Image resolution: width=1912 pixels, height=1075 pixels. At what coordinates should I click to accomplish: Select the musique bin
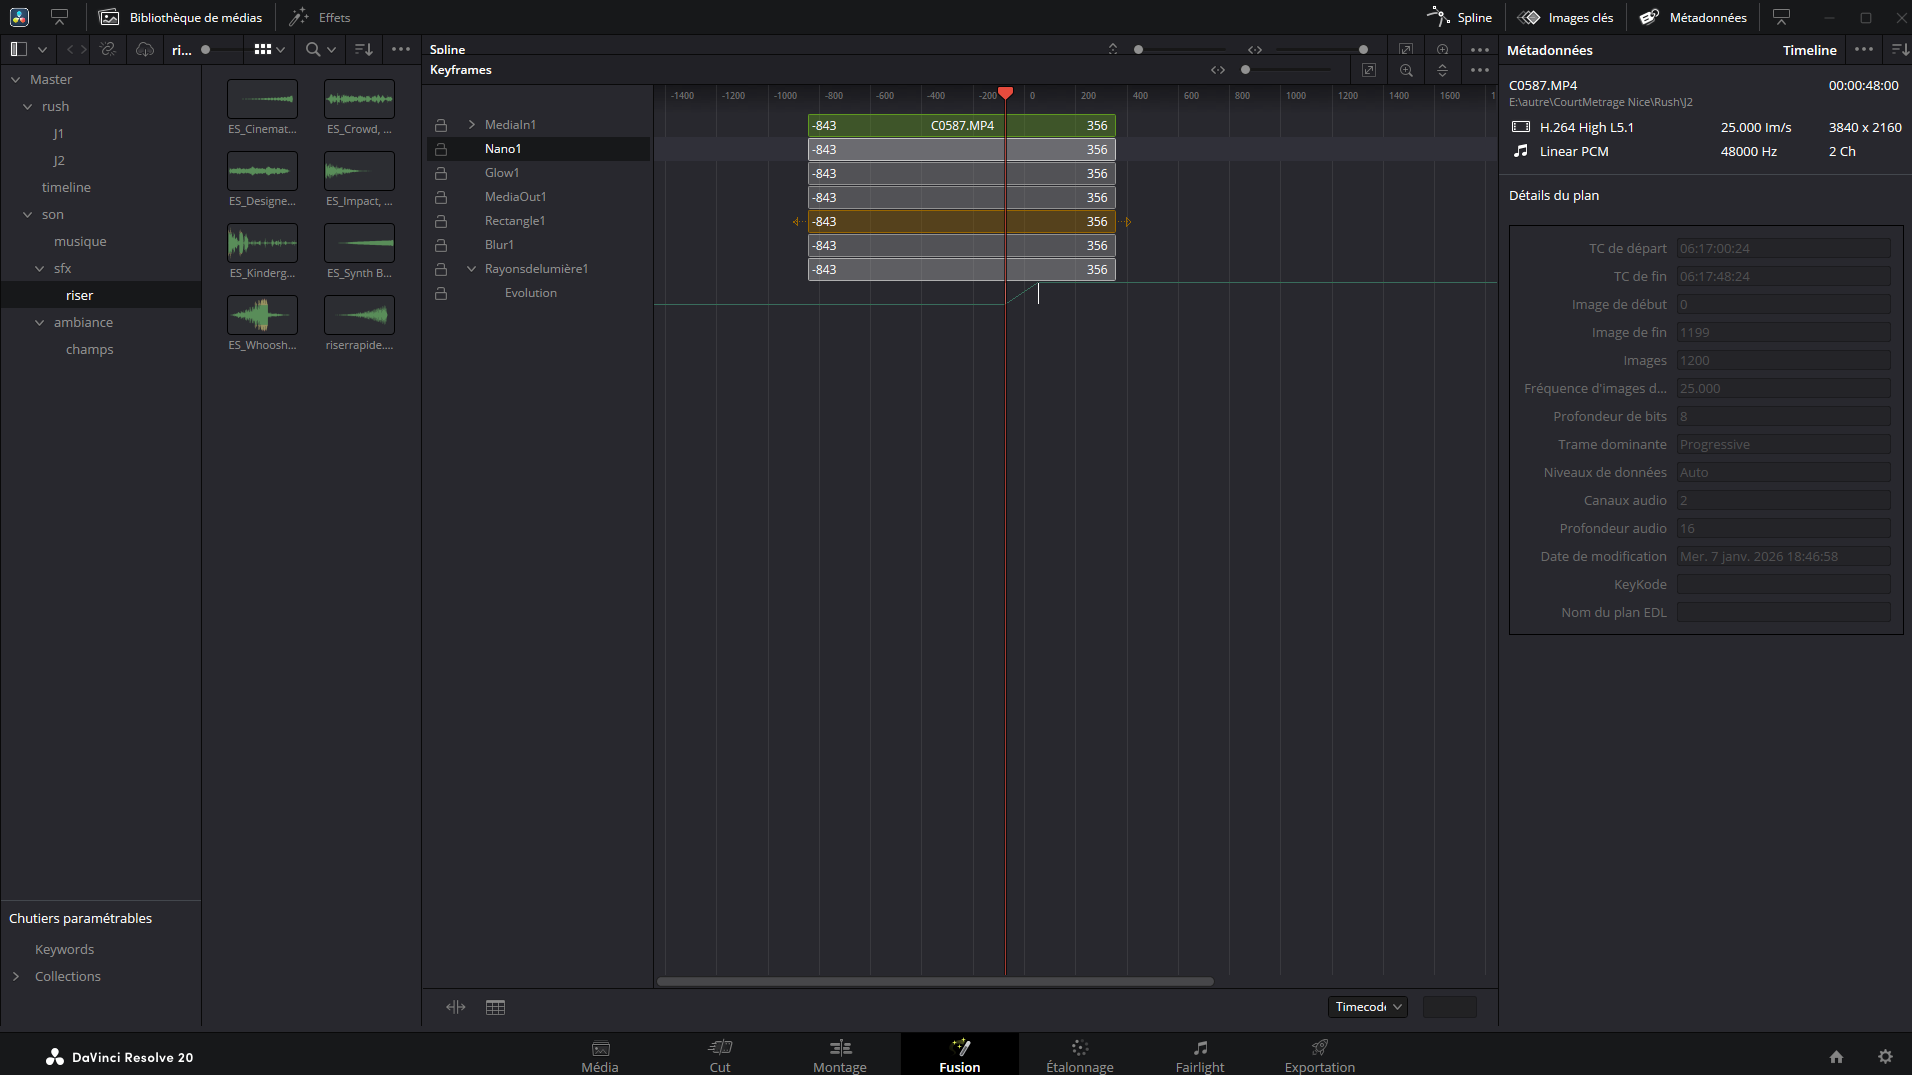[x=80, y=241]
